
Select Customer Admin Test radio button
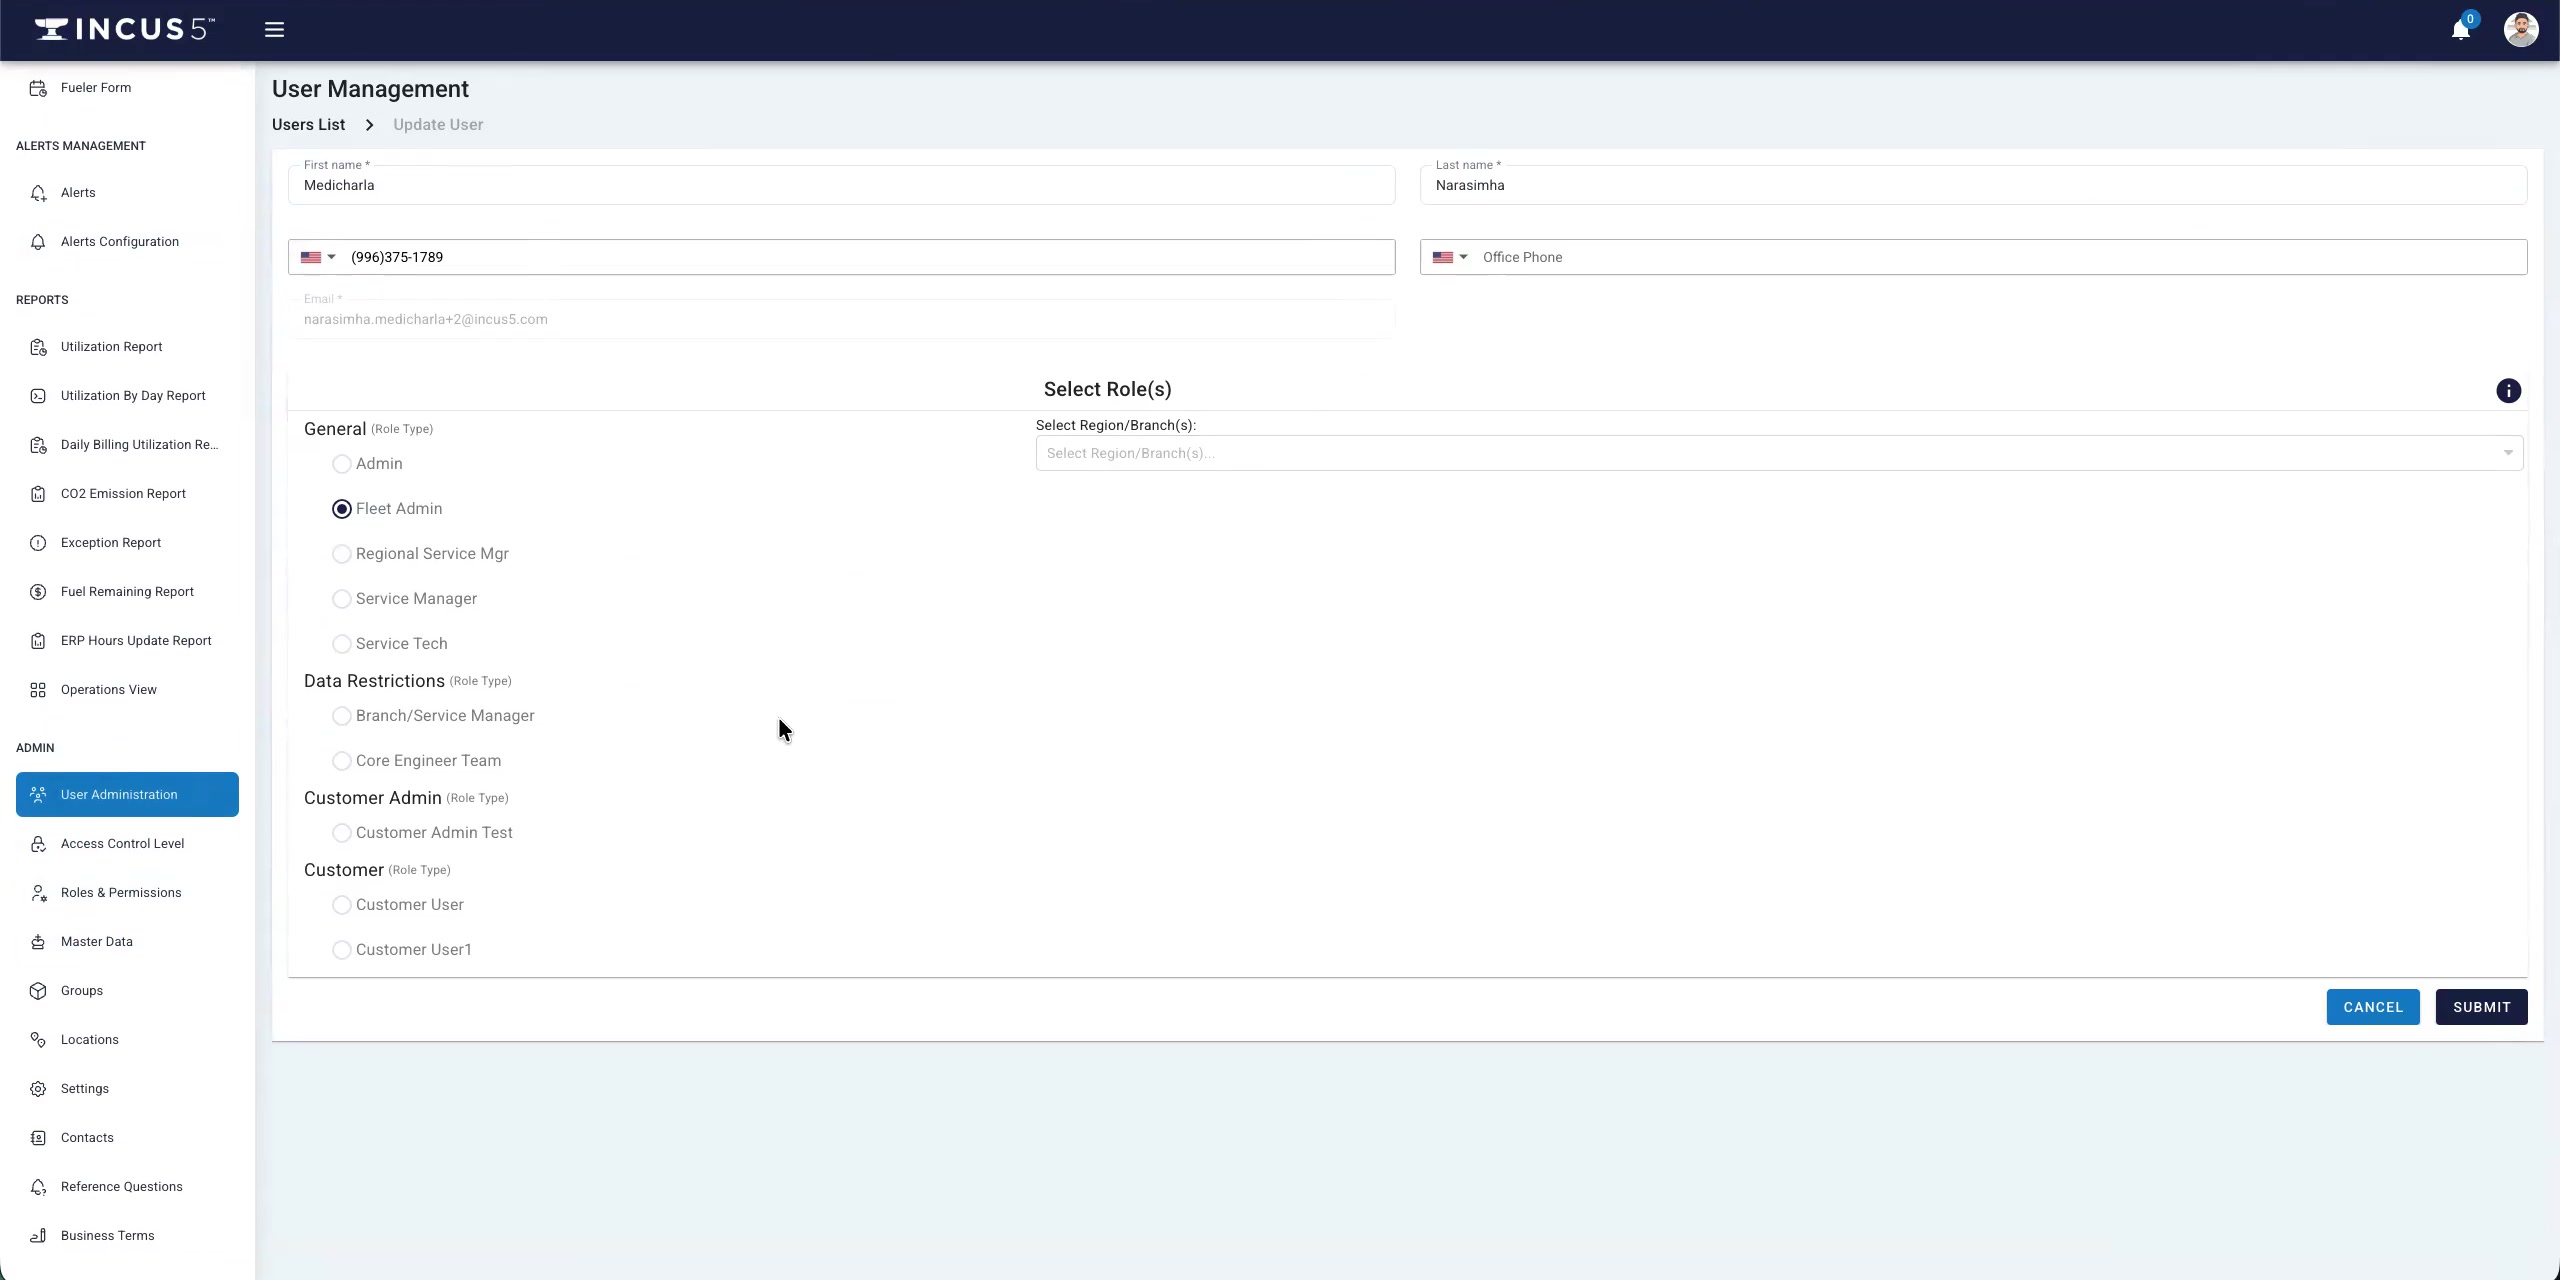[x=342, y=833]
